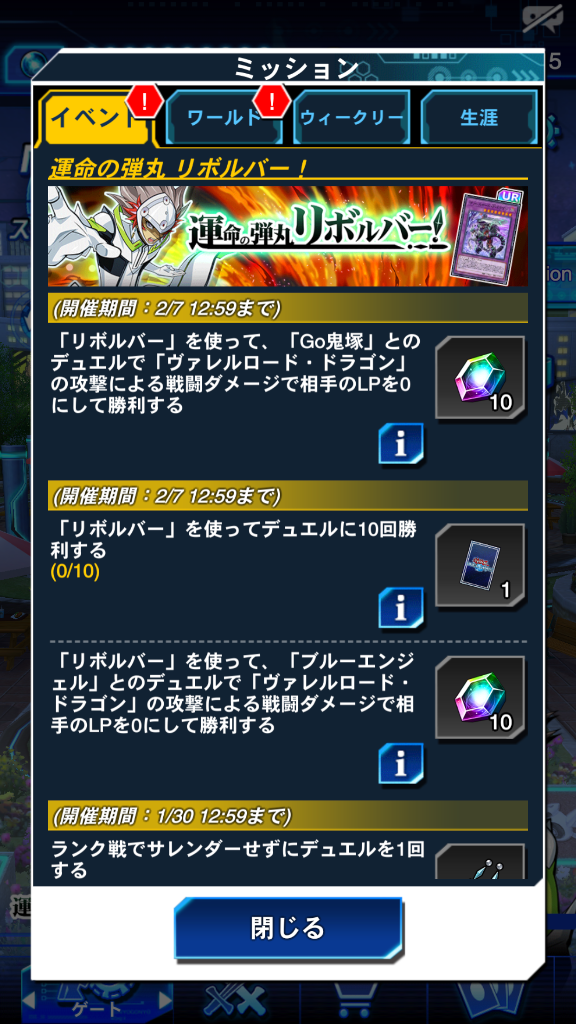
Task: Tap the gem reward for the Go鬼塚 mission
Action: [480, 380]
